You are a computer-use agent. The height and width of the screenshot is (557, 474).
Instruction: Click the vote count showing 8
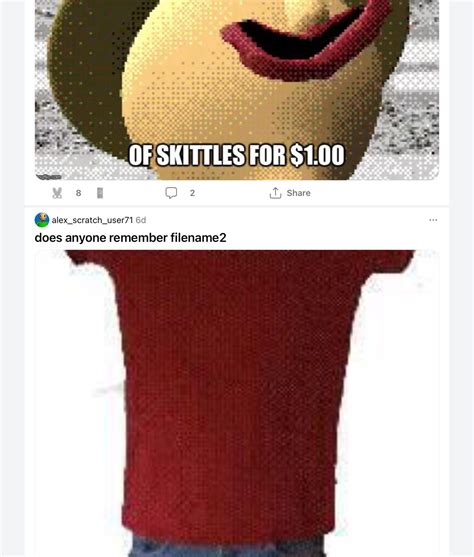point(79,193)
